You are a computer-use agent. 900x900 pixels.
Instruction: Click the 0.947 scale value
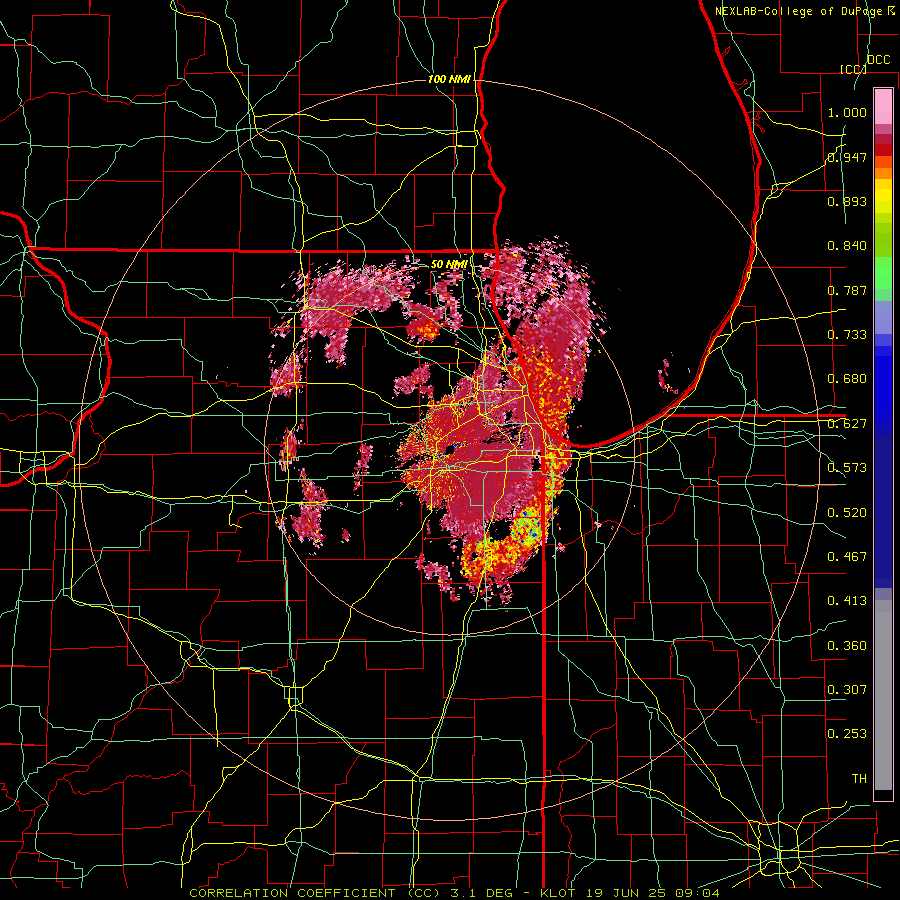coord(847,157)
